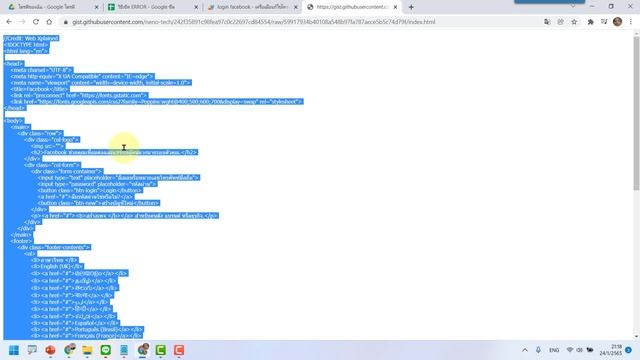Viewport: 640px width, 360px height.
Task: Click the button class btn-new line
Action: click(x=98, y=203)
